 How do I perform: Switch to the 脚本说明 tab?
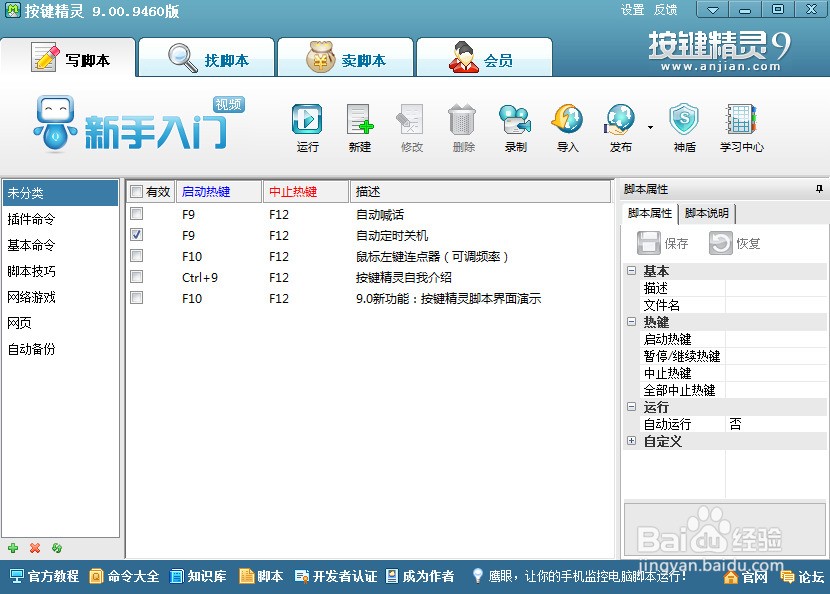(x=707, y=213)
